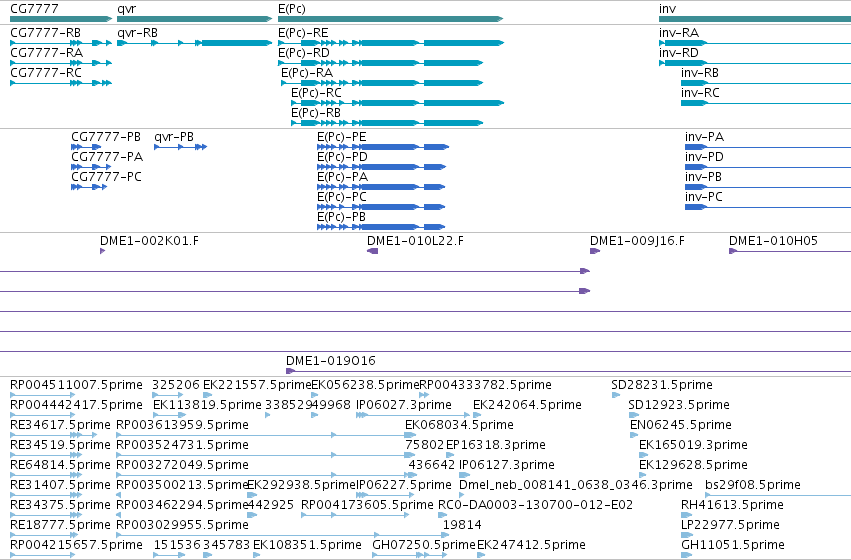The width and height of the screenshot is (851, 560).
Task: Click the SD12923.5prime EST label
Action: 679,405
